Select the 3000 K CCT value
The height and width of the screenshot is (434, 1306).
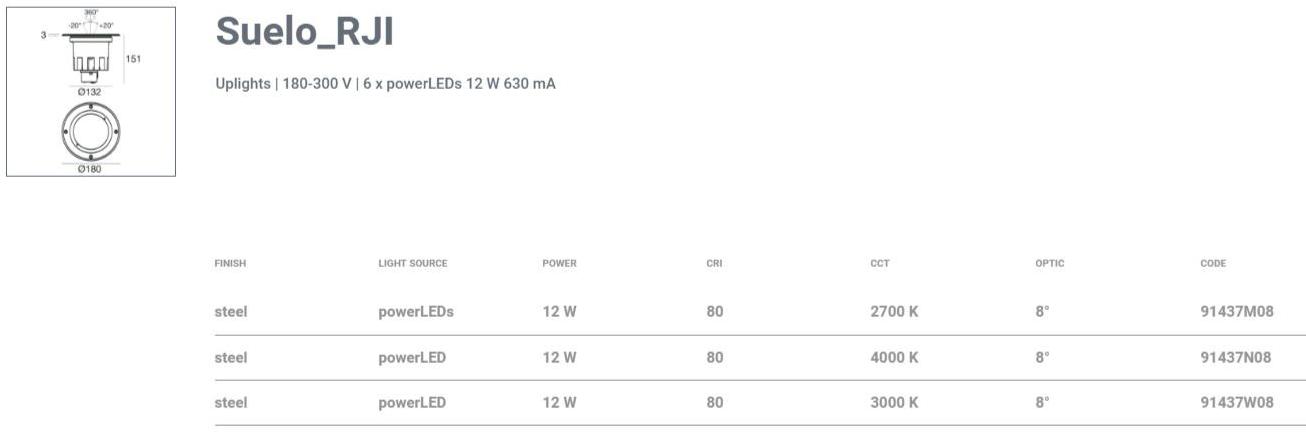(x=894, y=403)
